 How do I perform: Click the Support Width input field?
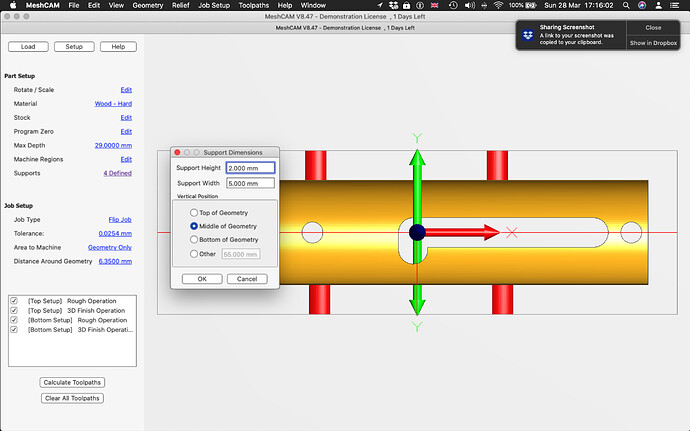tap(250, 183)
